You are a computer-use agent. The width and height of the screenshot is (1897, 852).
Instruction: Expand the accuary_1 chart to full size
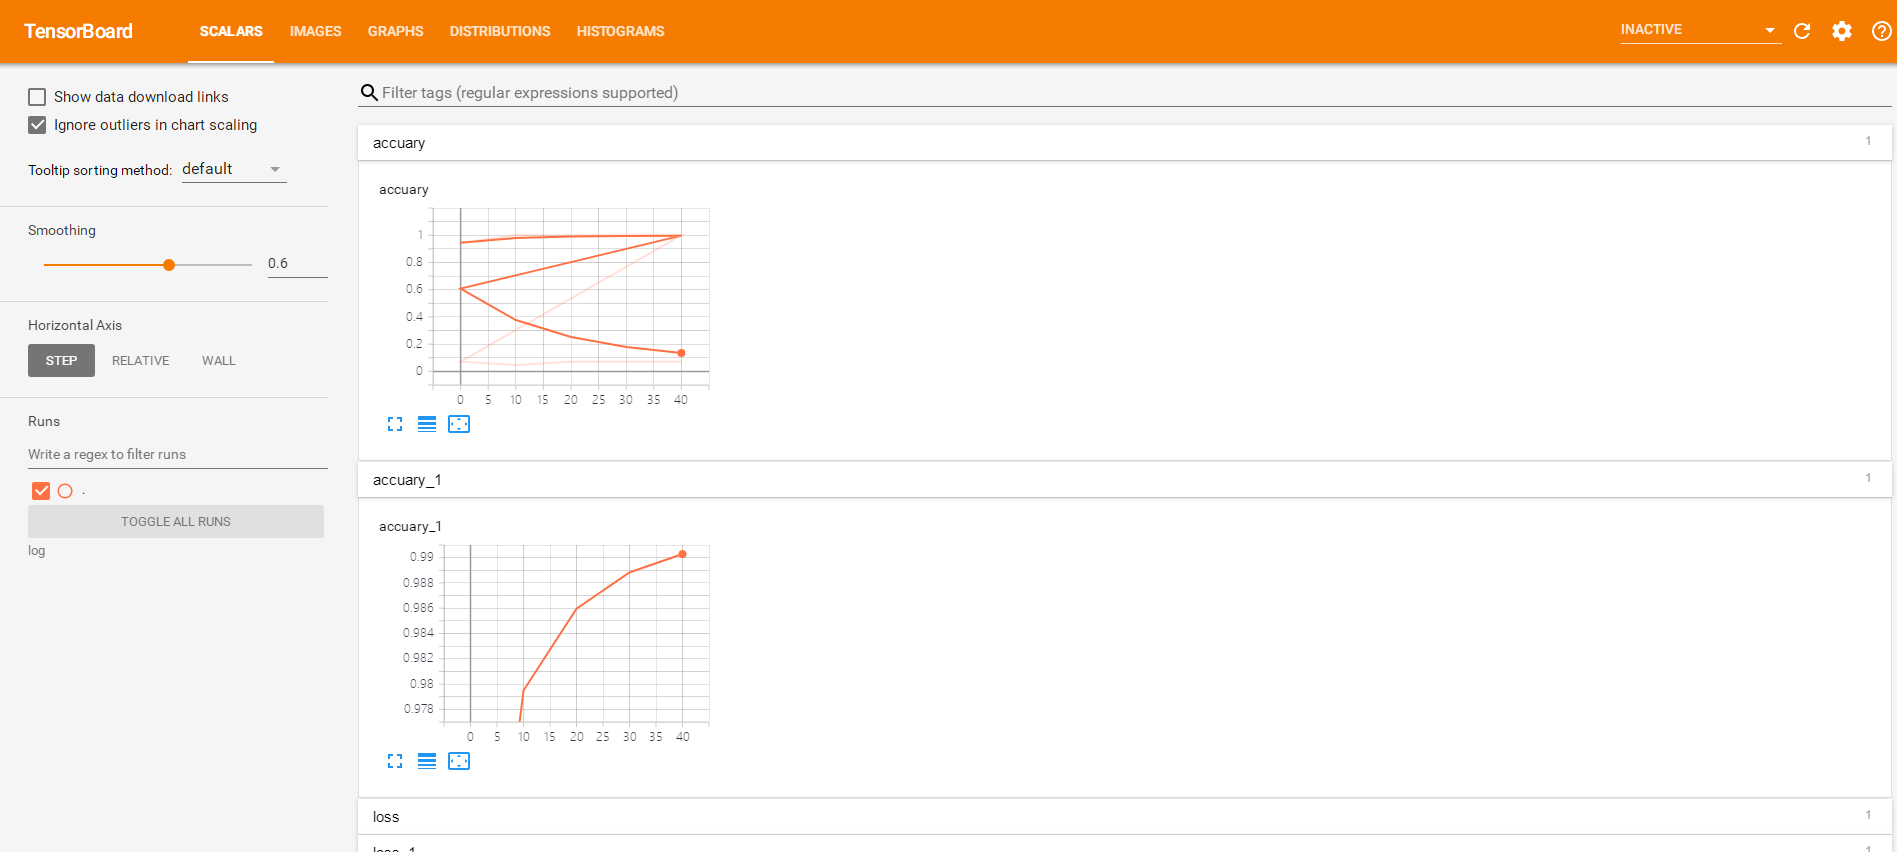395,761
